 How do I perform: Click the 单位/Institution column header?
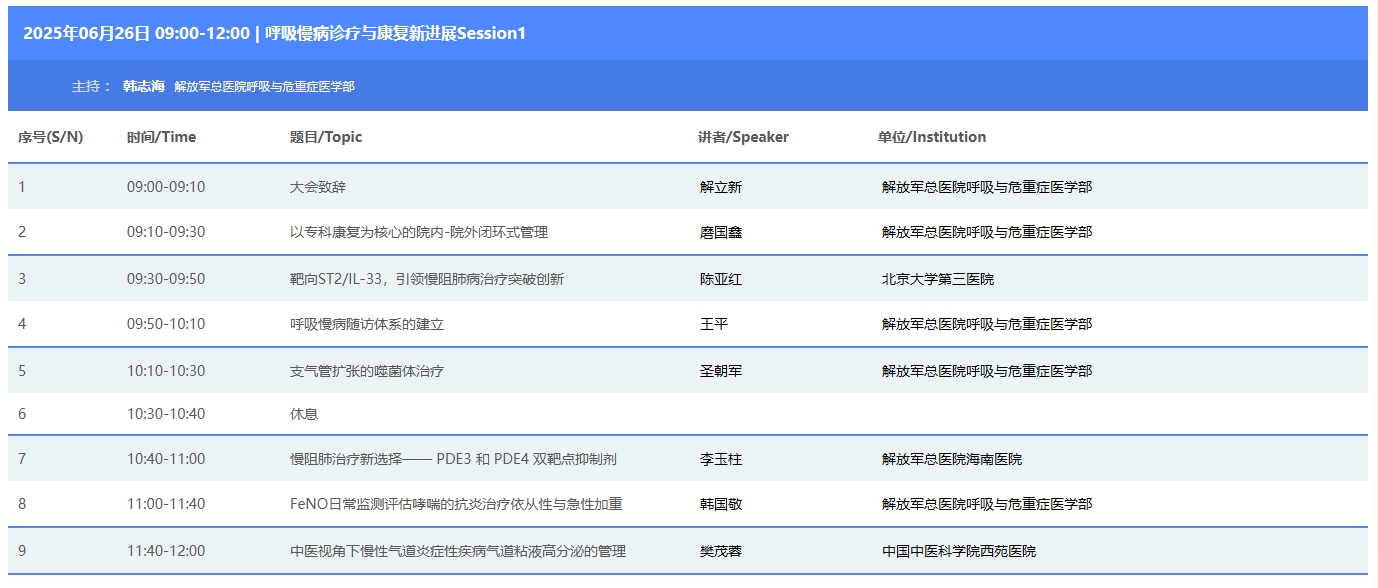[x=932, y=137]
